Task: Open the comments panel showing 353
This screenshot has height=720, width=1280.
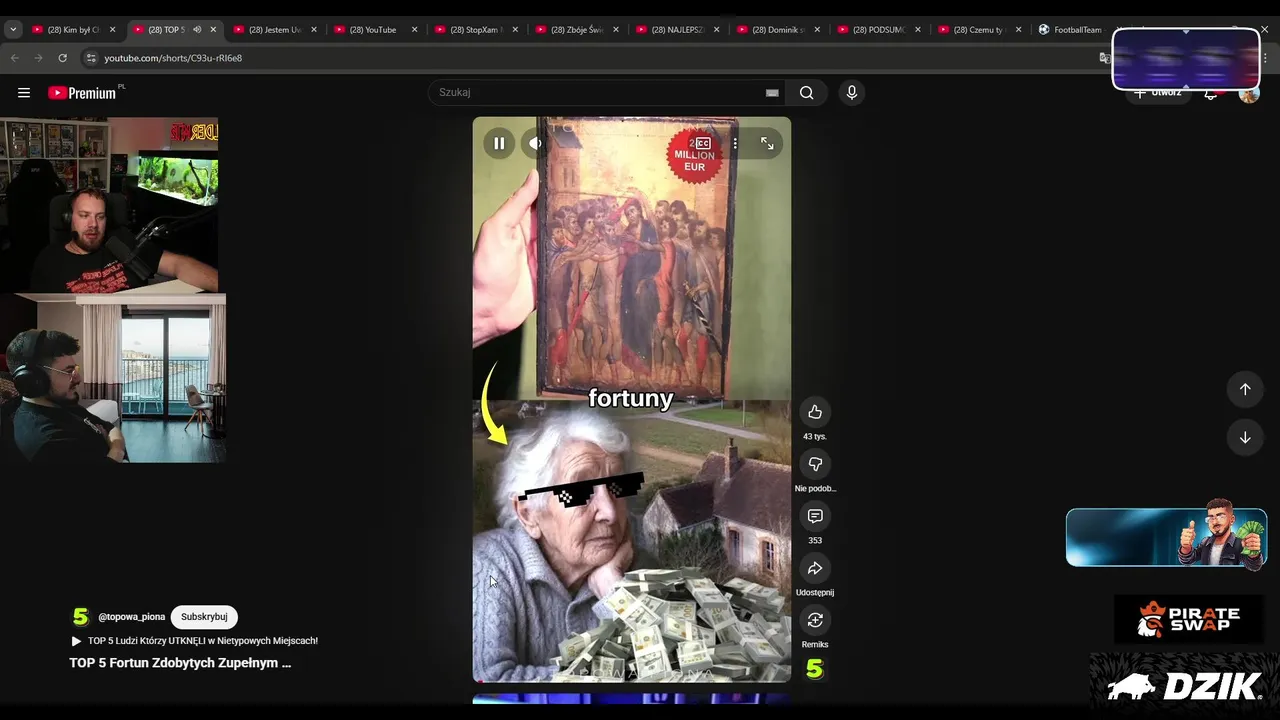Action: 815,516
